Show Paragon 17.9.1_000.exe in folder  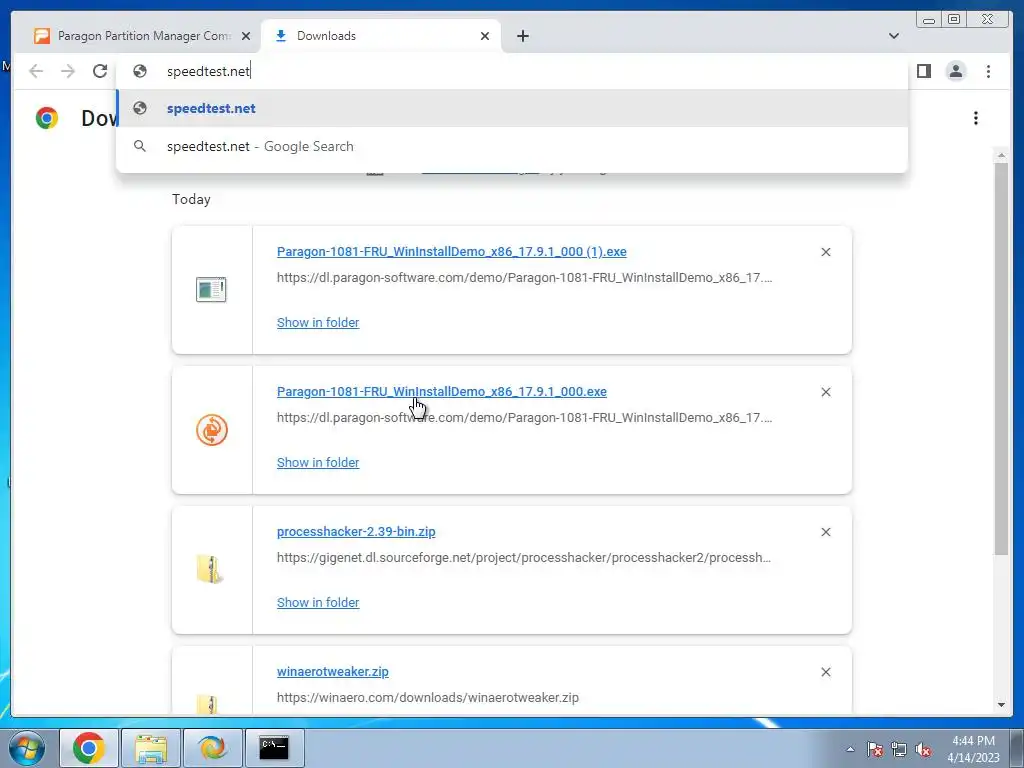[318, 462]
